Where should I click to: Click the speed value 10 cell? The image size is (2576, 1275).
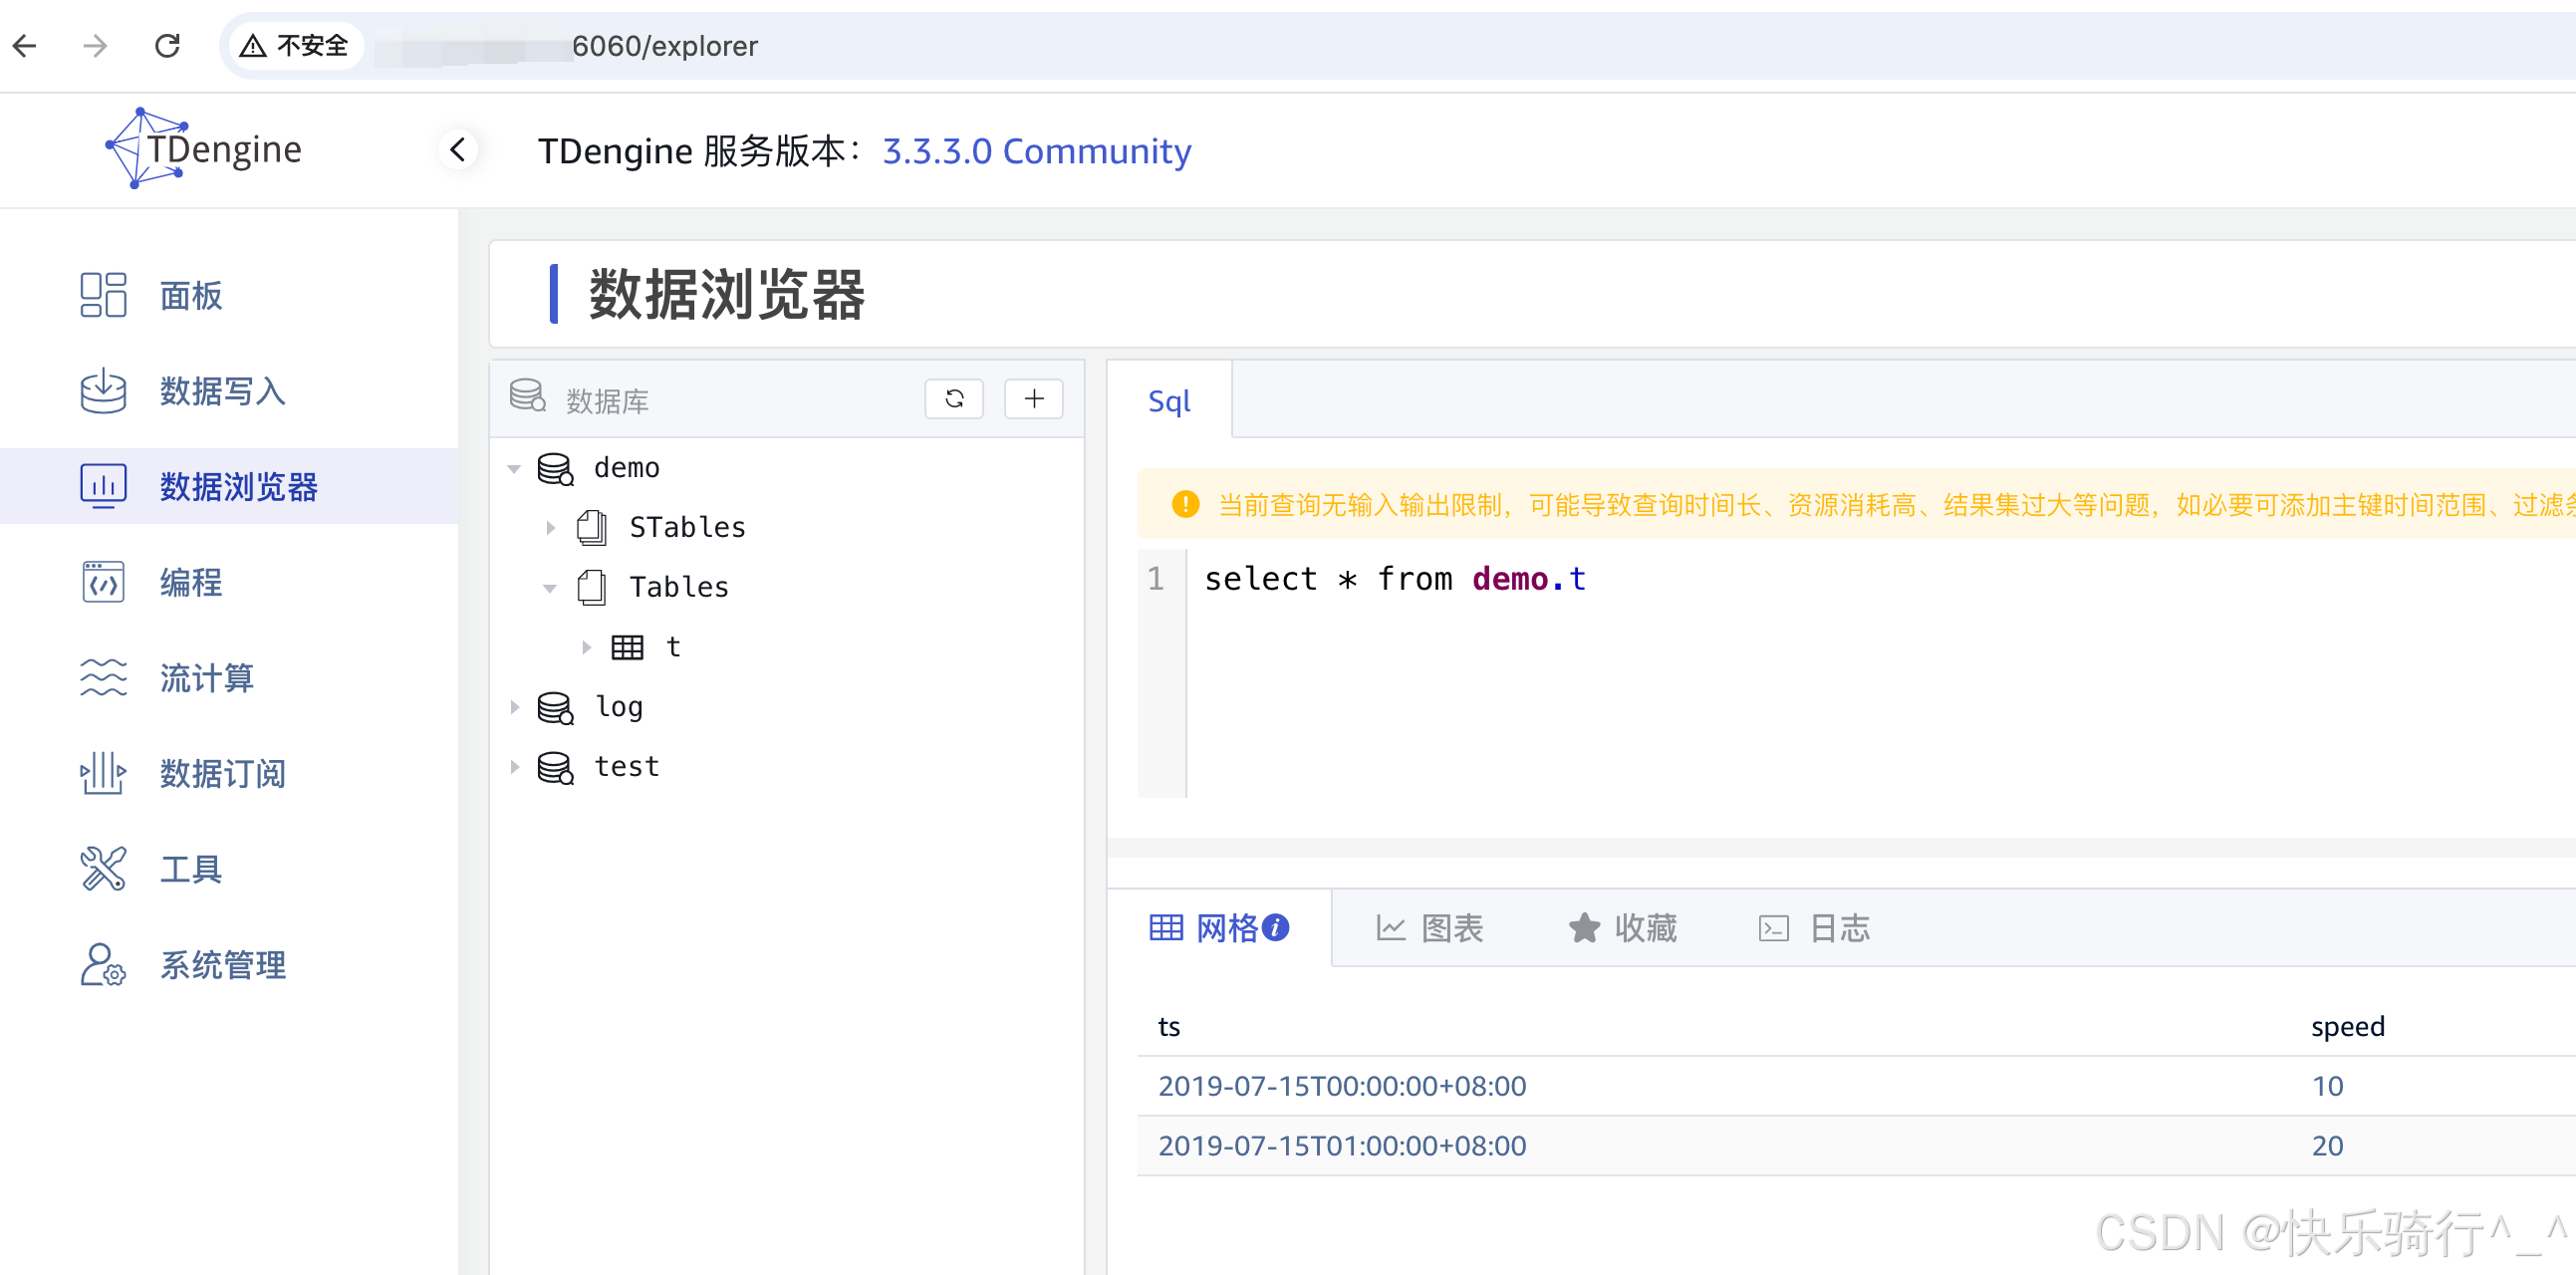[x=2327, y=1086]
